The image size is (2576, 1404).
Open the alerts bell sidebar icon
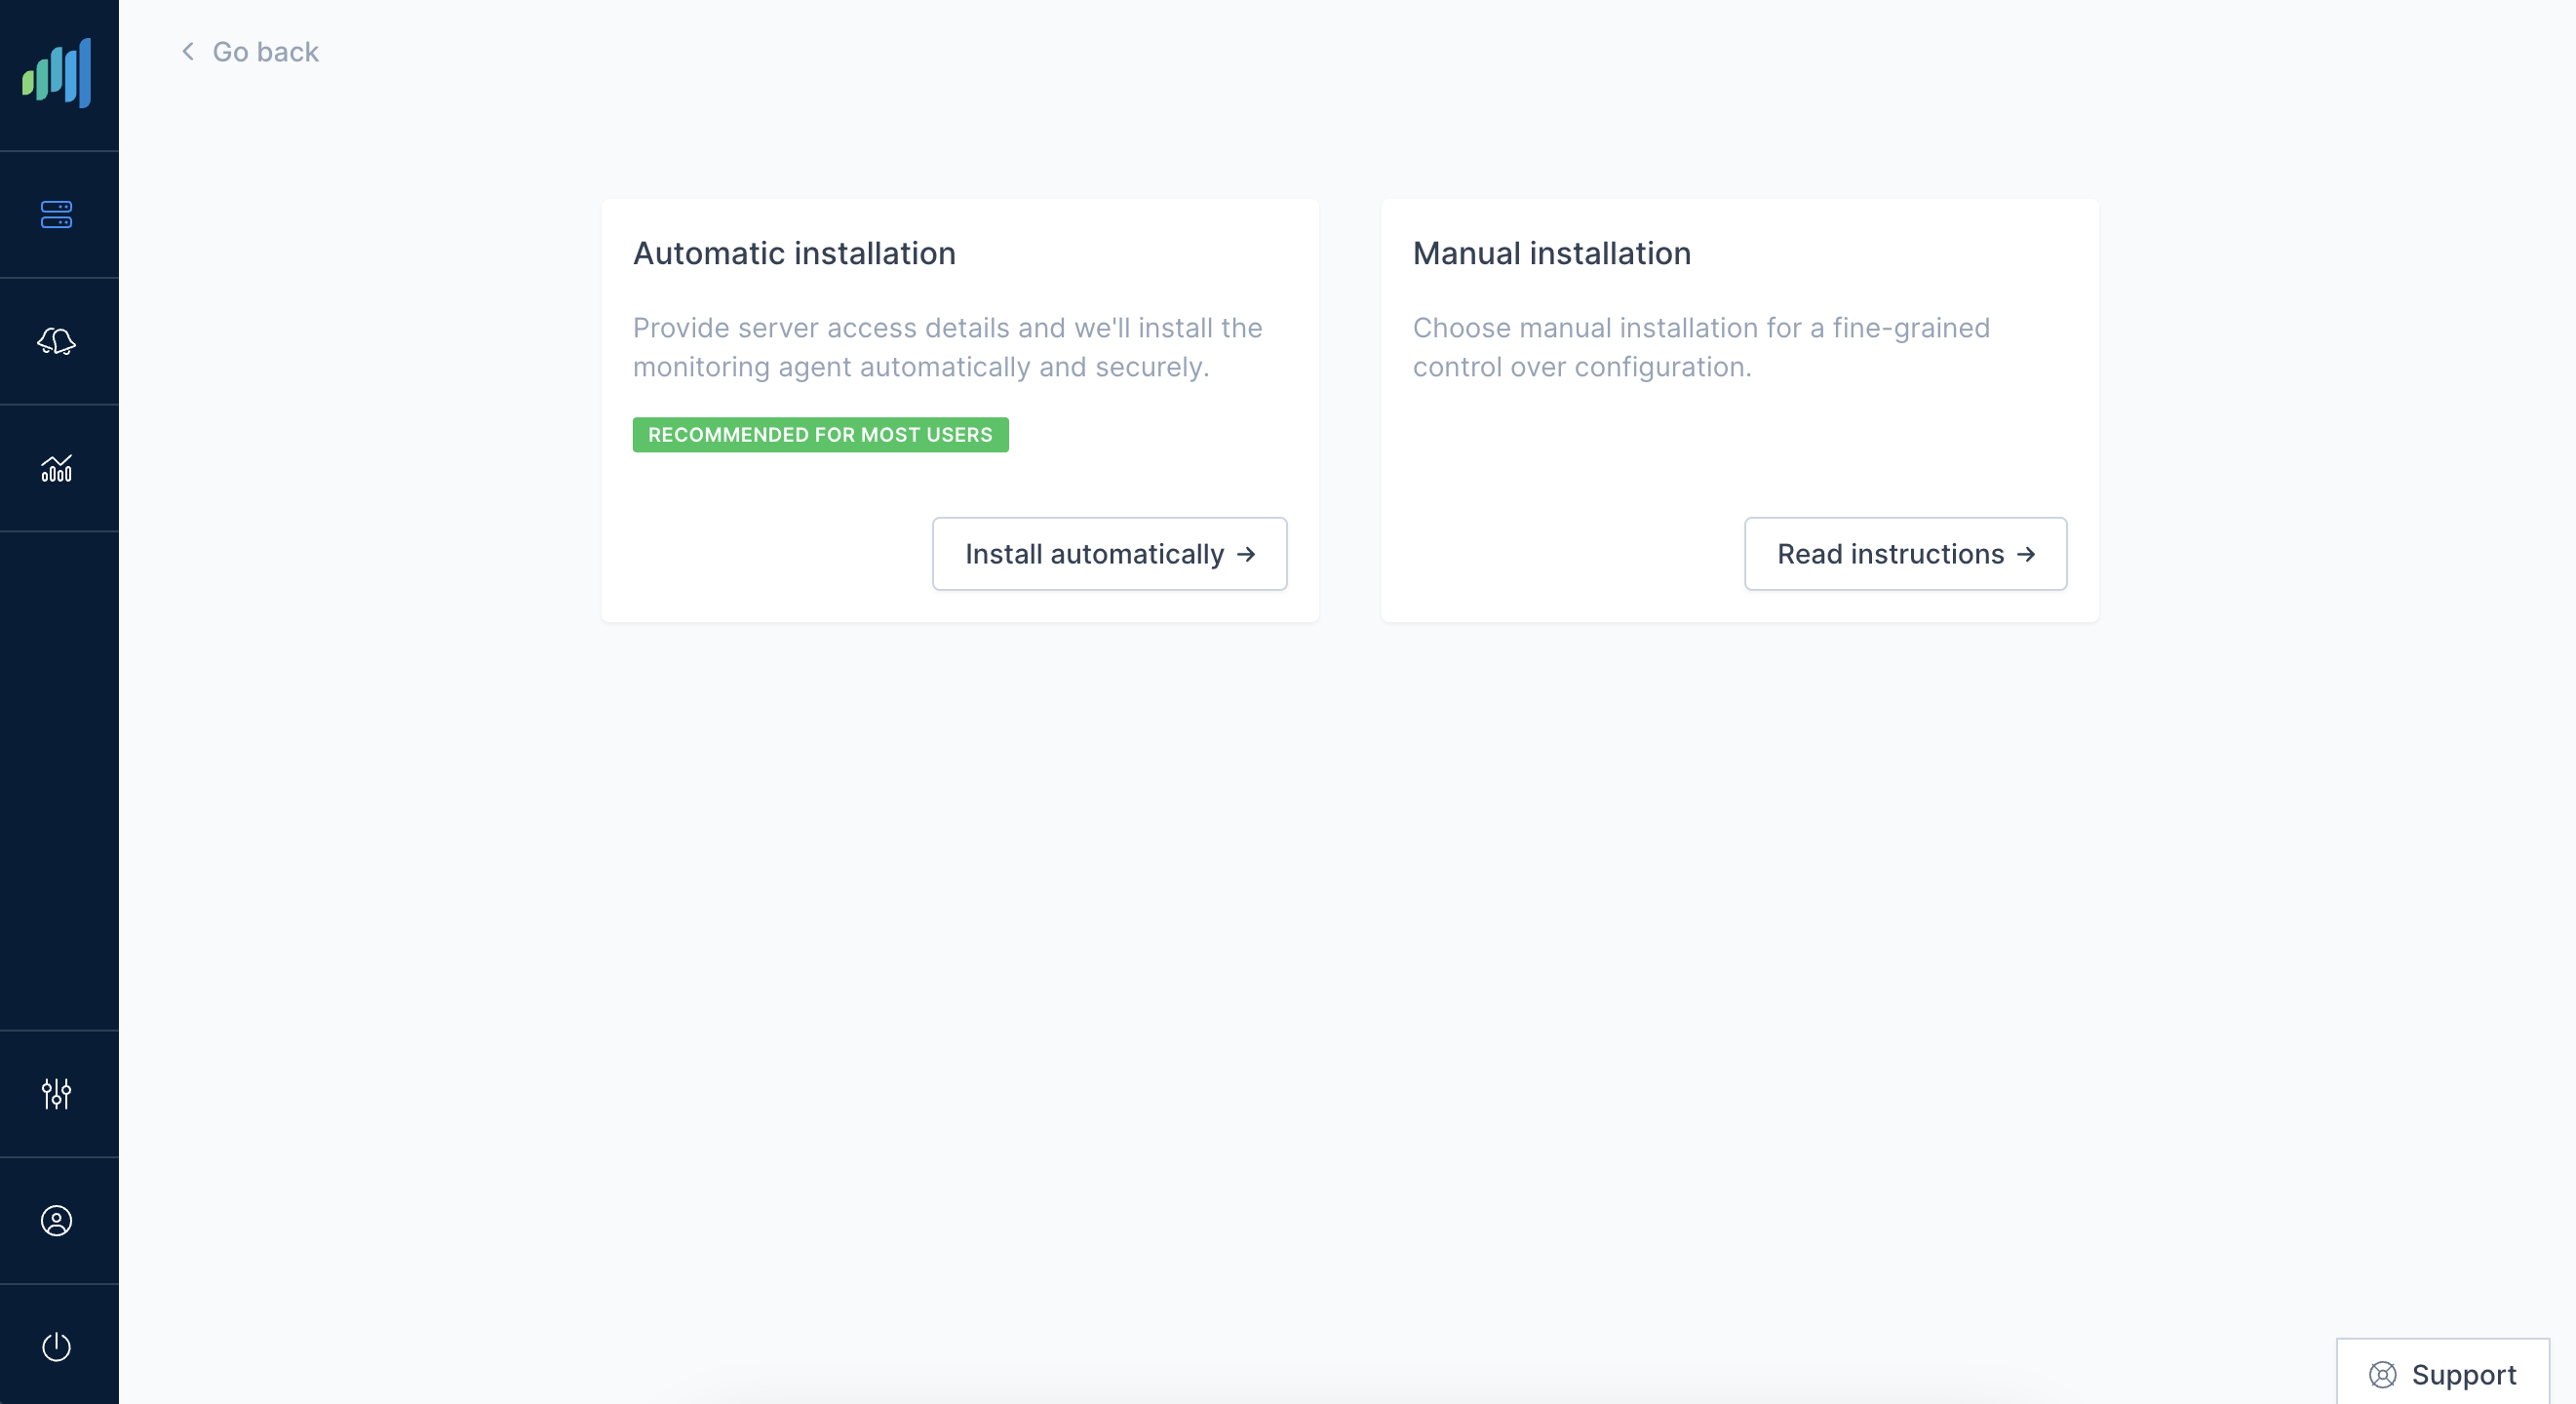pyautogui.click(x=57, y=341)
